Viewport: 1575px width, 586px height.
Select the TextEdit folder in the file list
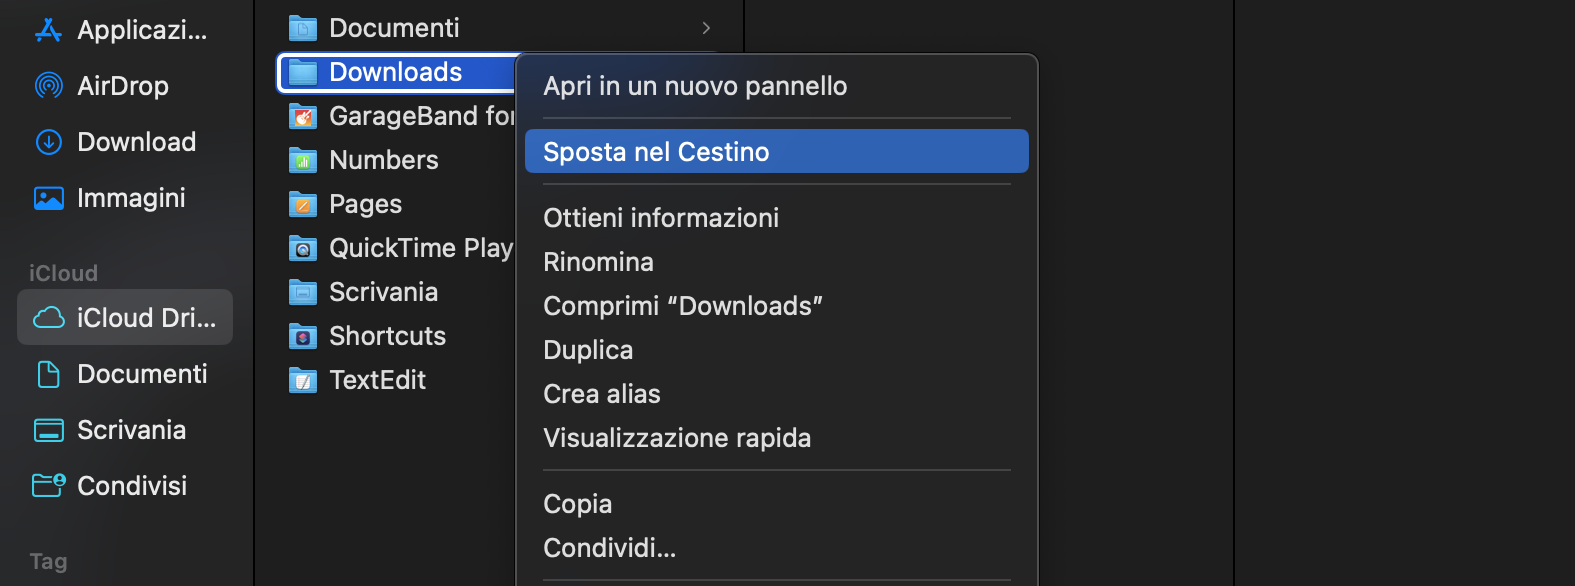point(377,380)
